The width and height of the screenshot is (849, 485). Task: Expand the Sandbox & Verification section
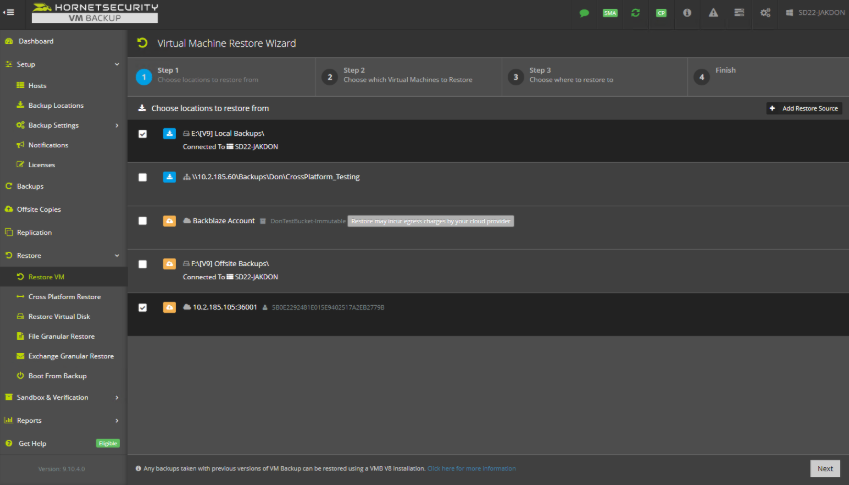pos(63,397)
